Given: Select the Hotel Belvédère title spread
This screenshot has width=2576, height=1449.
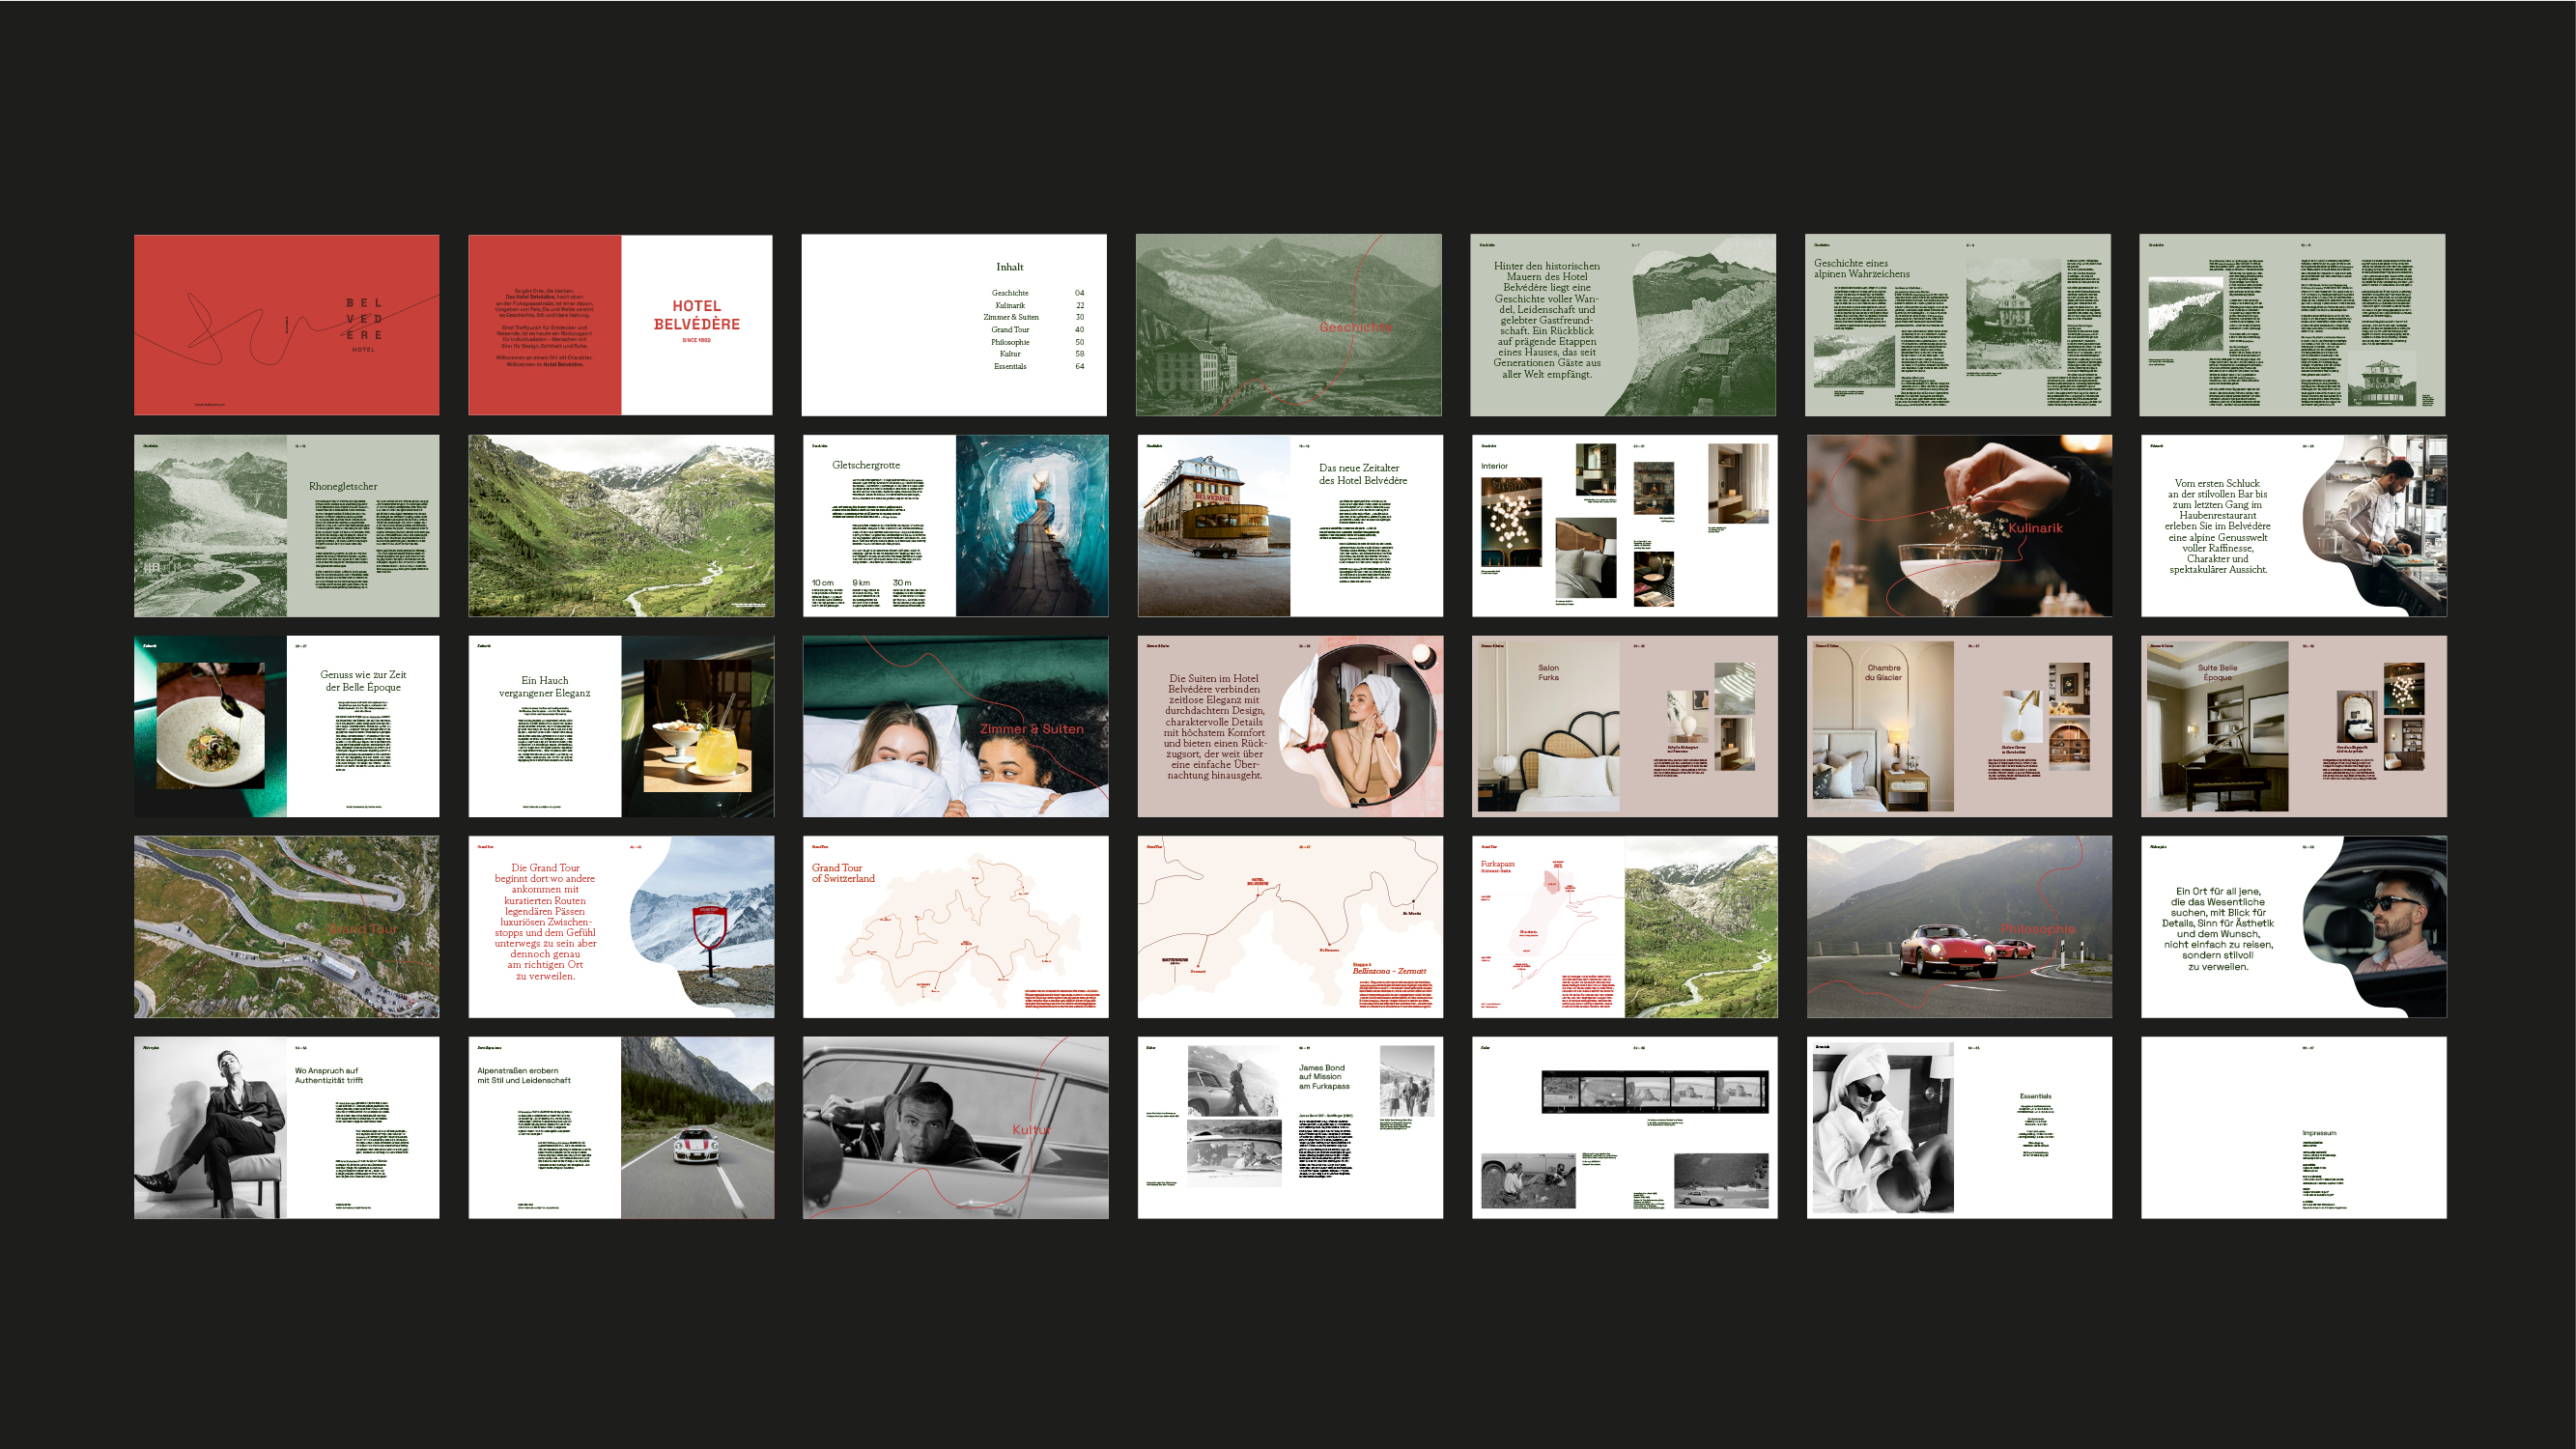Looking at the screenshot, I should click(x=620, y=325).
